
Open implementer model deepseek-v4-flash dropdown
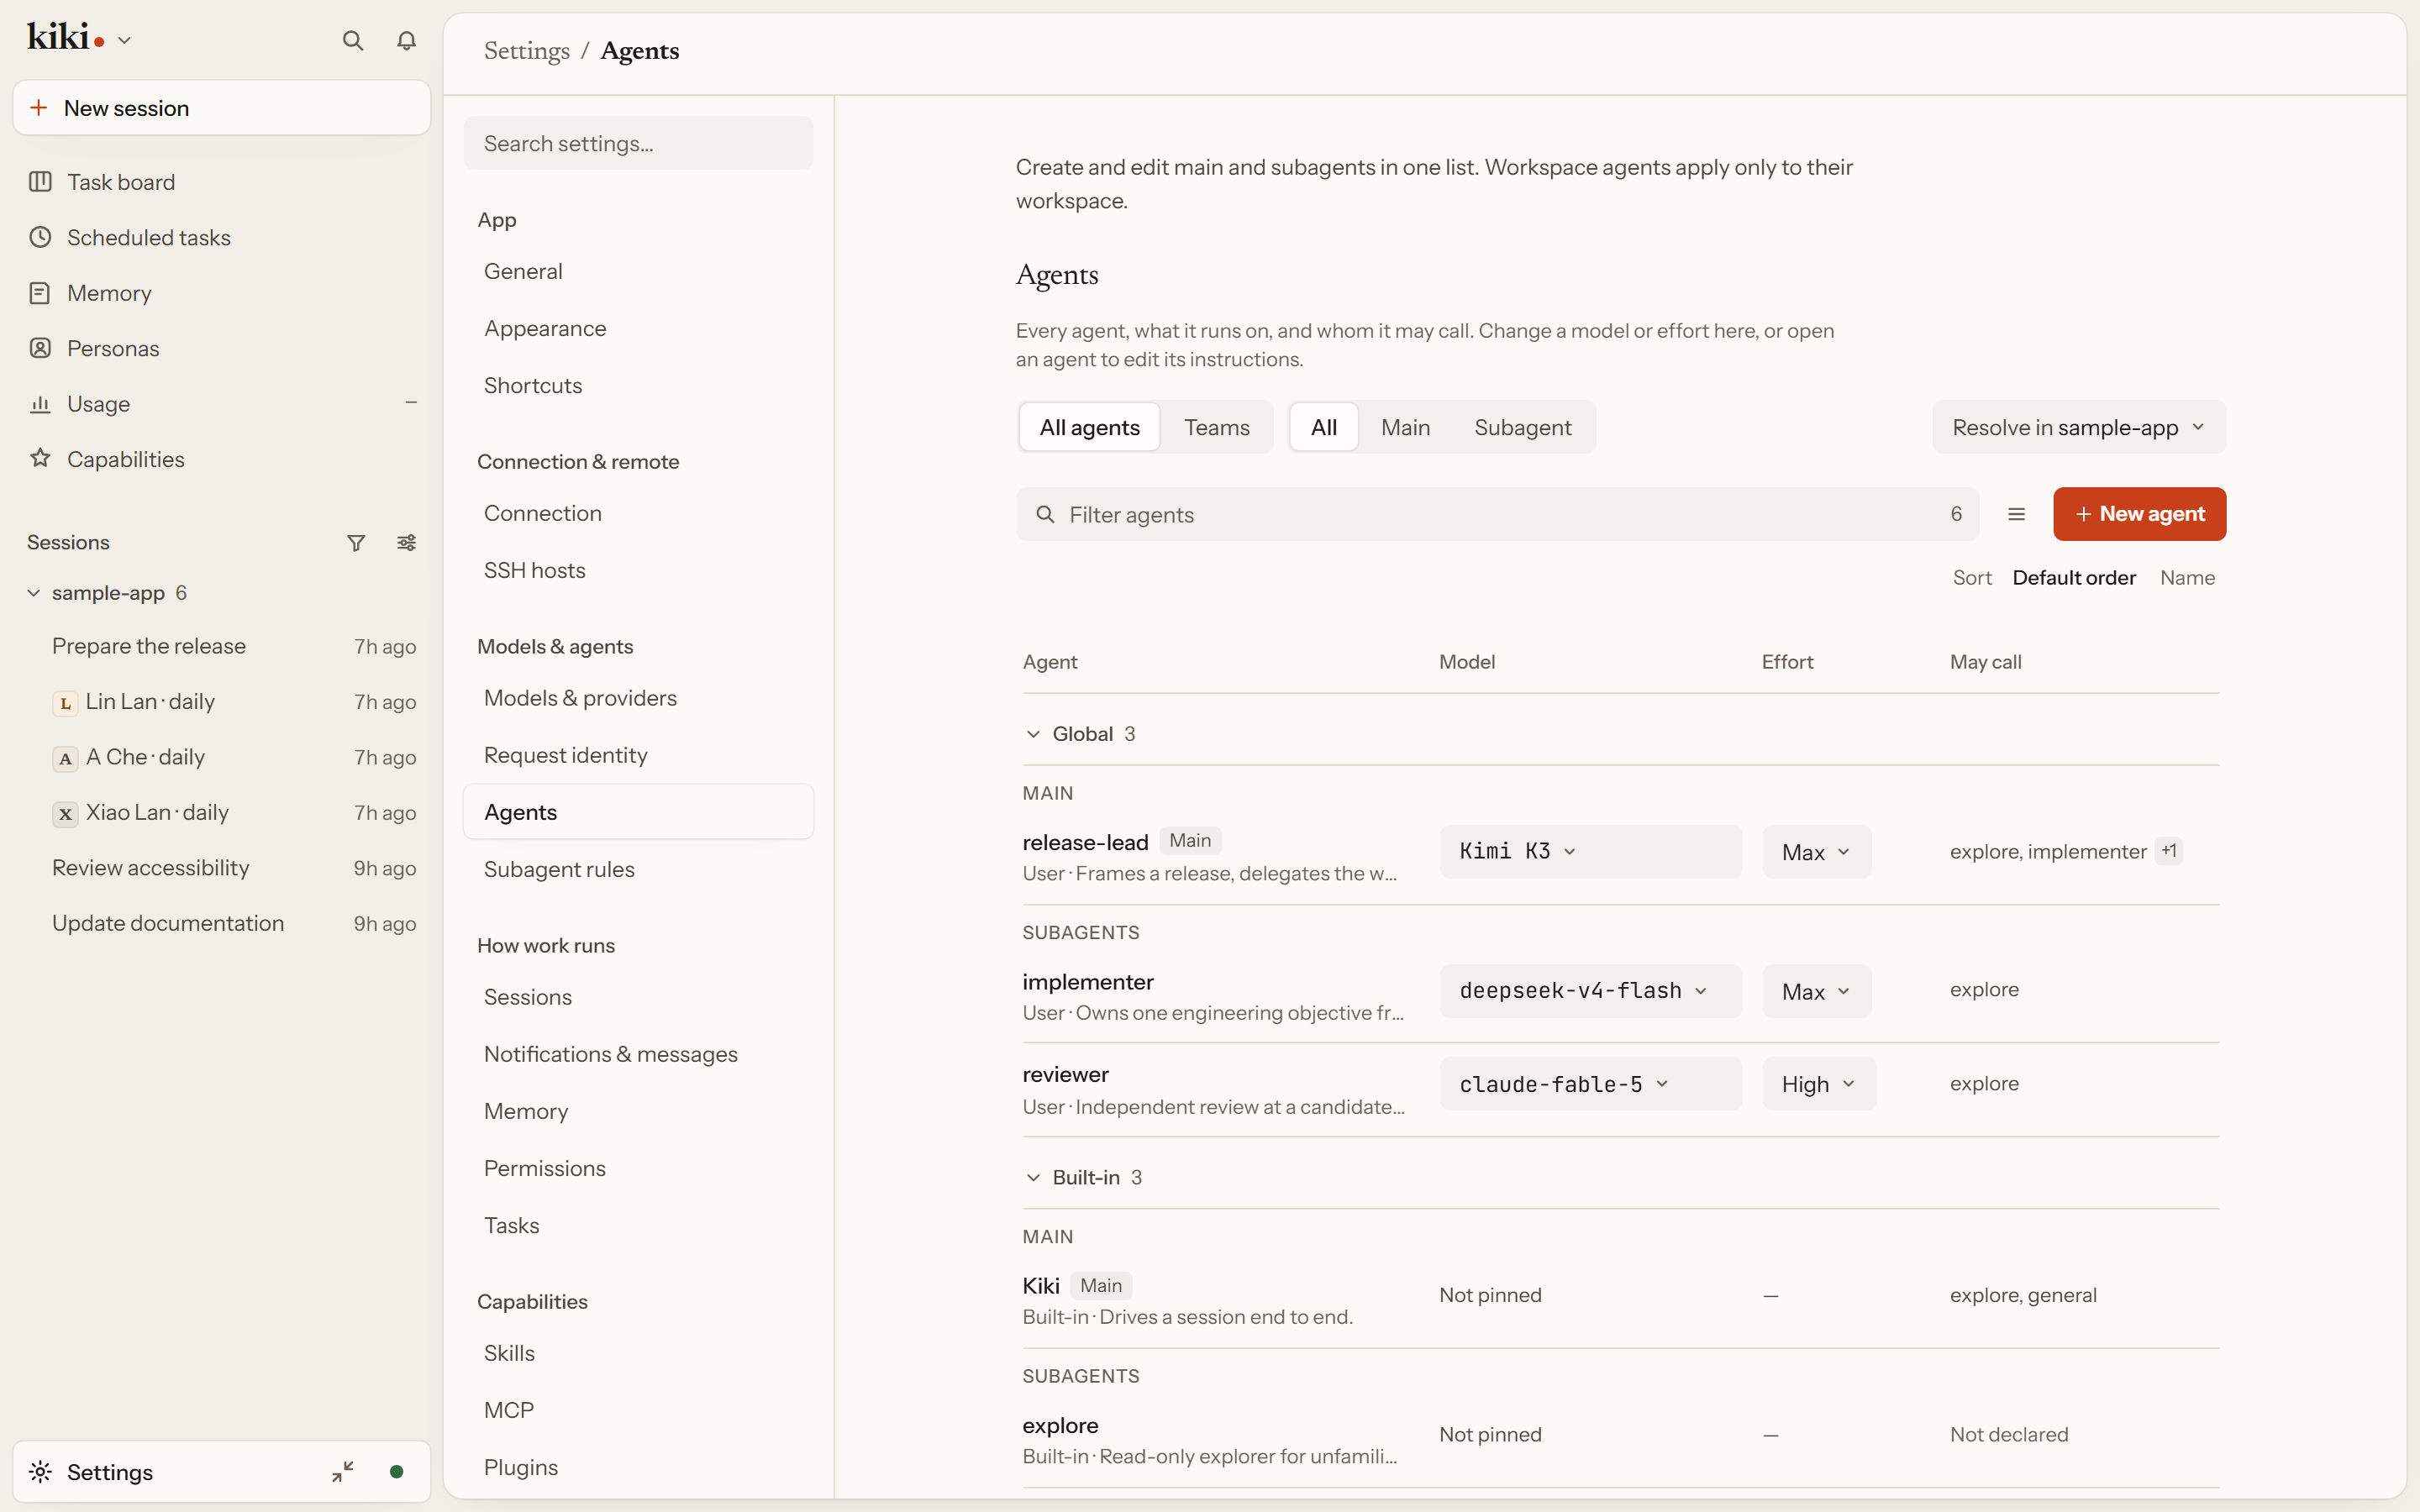coord(1590,991)
